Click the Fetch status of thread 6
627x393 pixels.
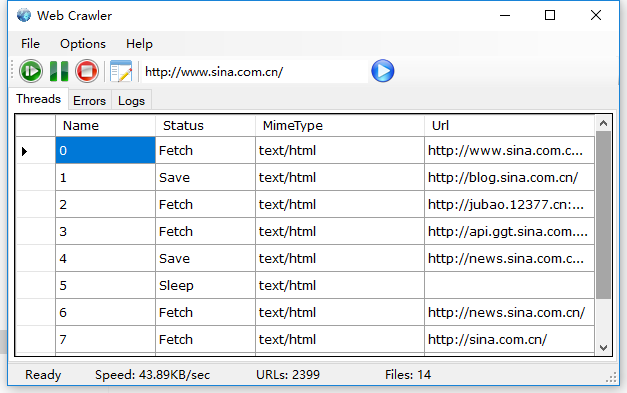click(205, 312)
